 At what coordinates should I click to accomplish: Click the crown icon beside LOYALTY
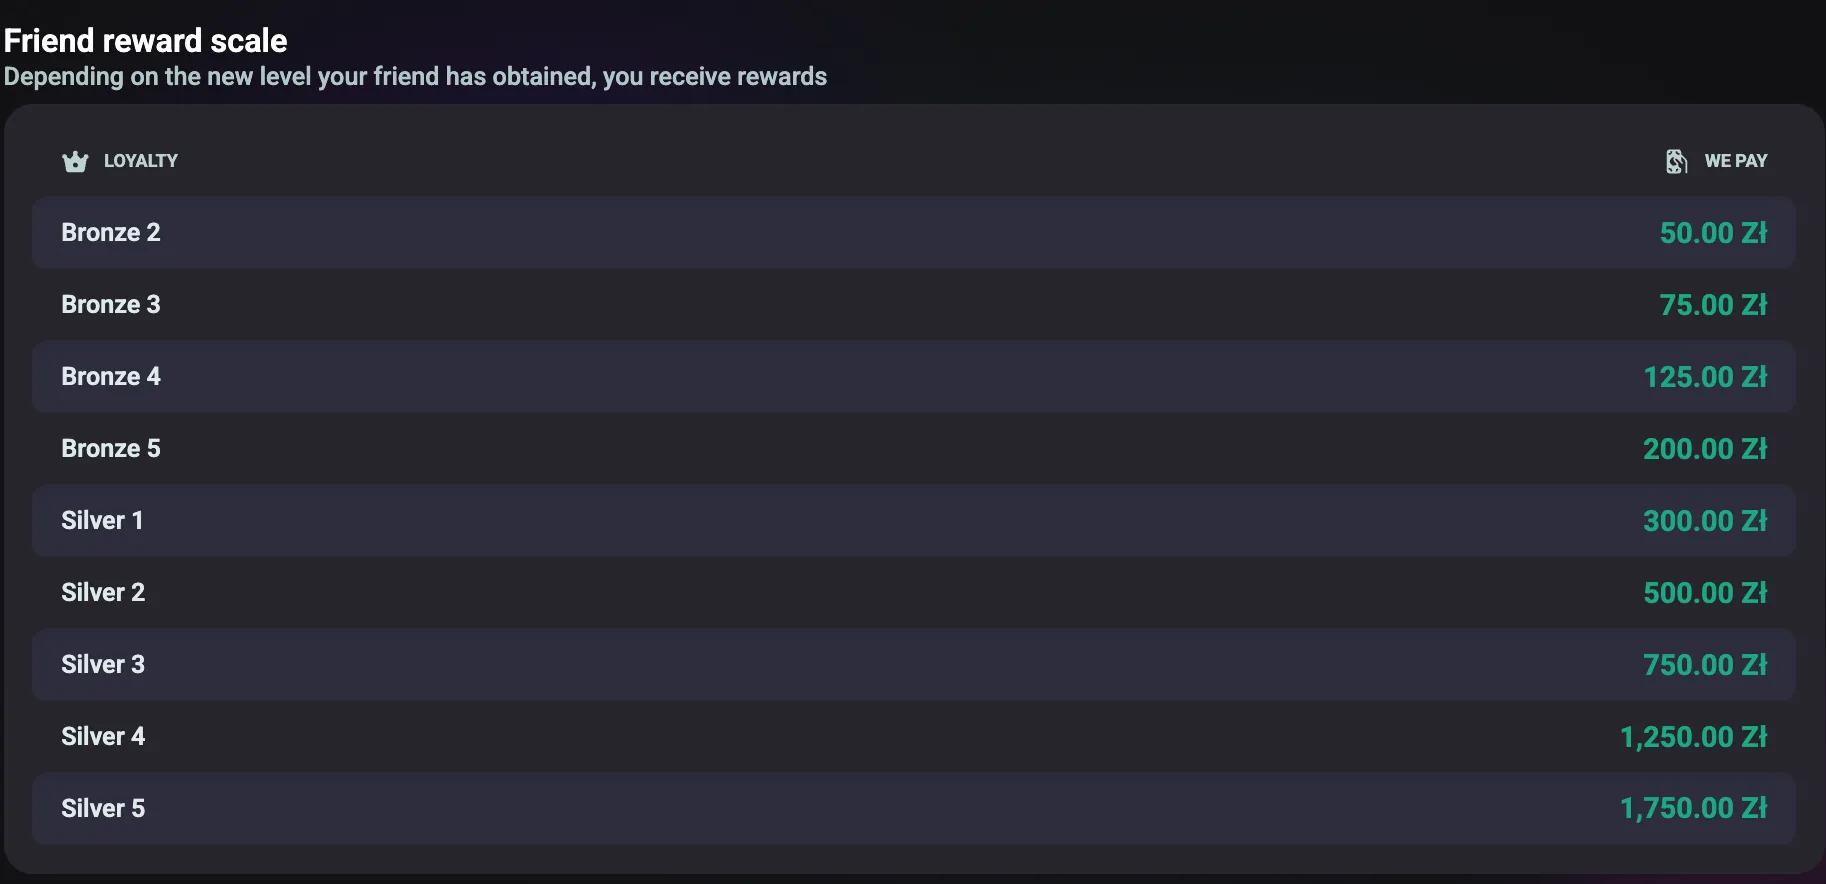(75, 161)
